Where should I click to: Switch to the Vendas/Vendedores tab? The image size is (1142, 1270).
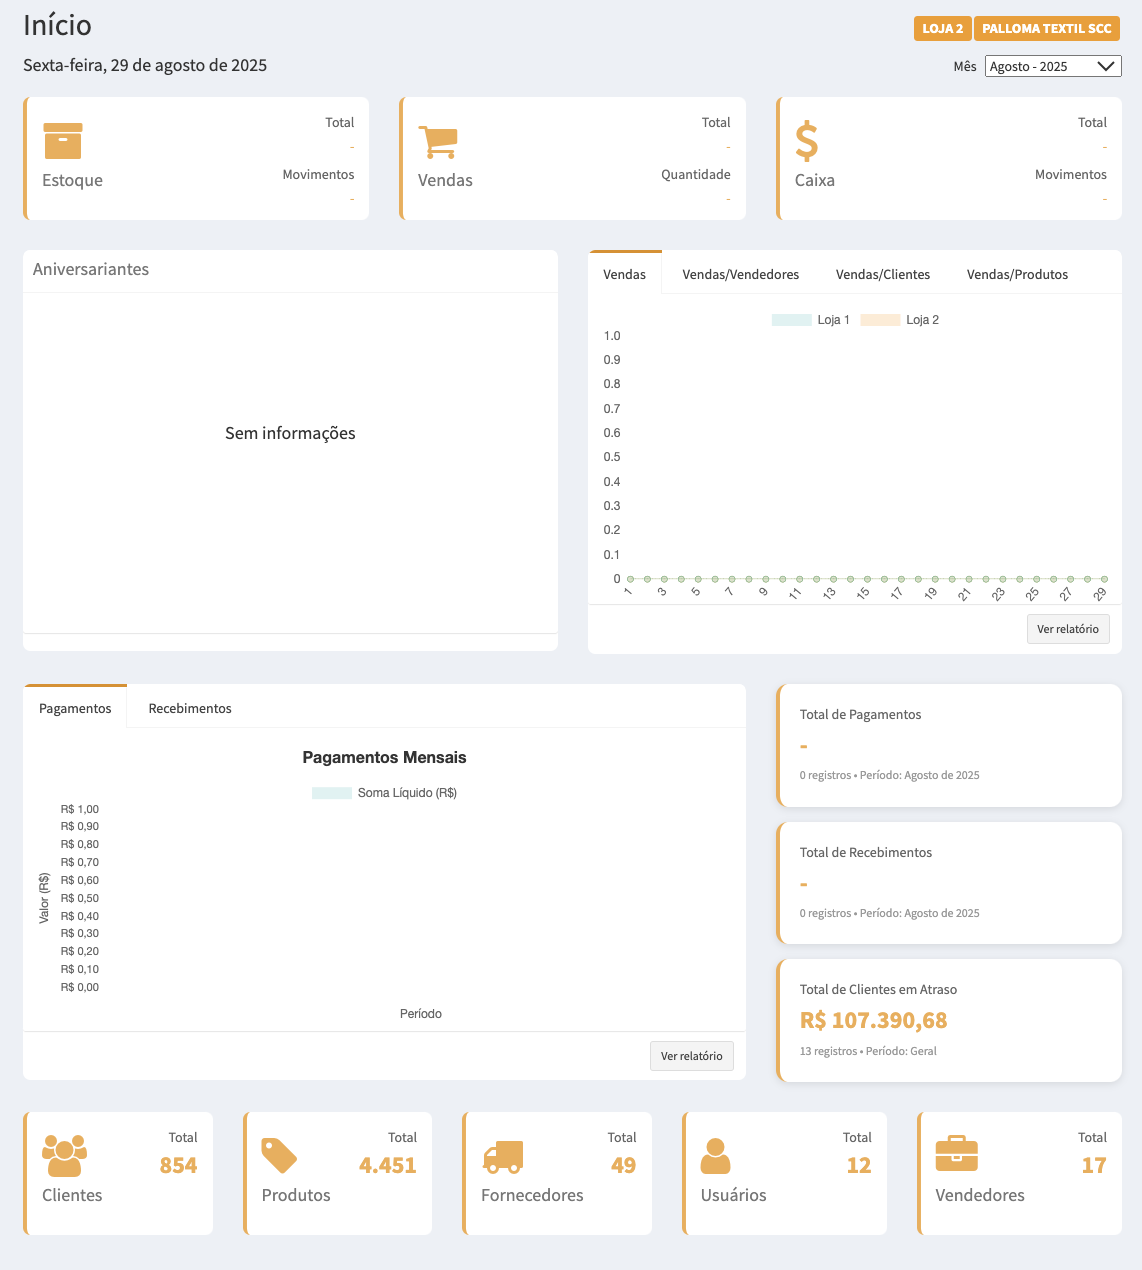740,274
